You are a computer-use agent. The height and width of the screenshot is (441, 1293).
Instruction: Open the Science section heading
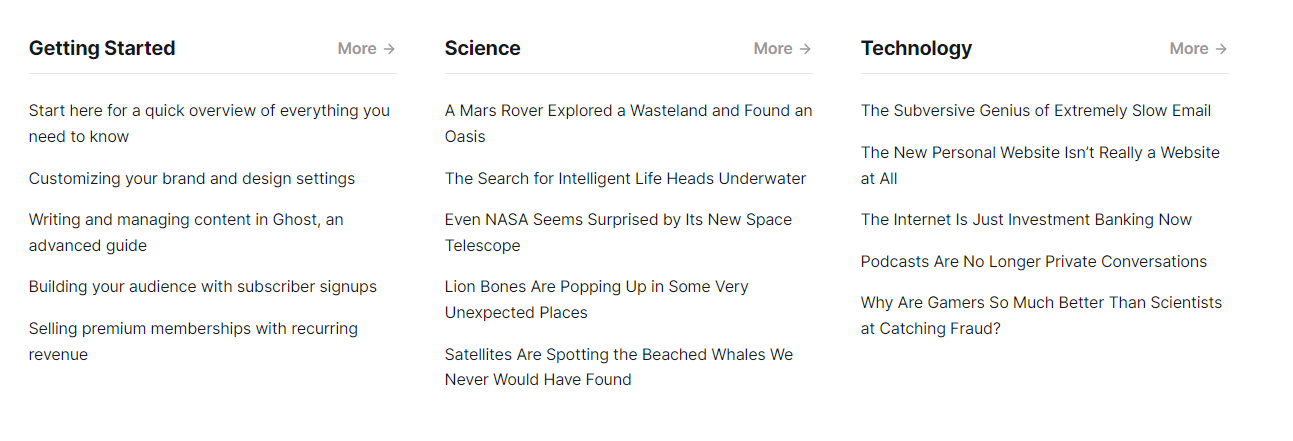[x=482, y=48]
